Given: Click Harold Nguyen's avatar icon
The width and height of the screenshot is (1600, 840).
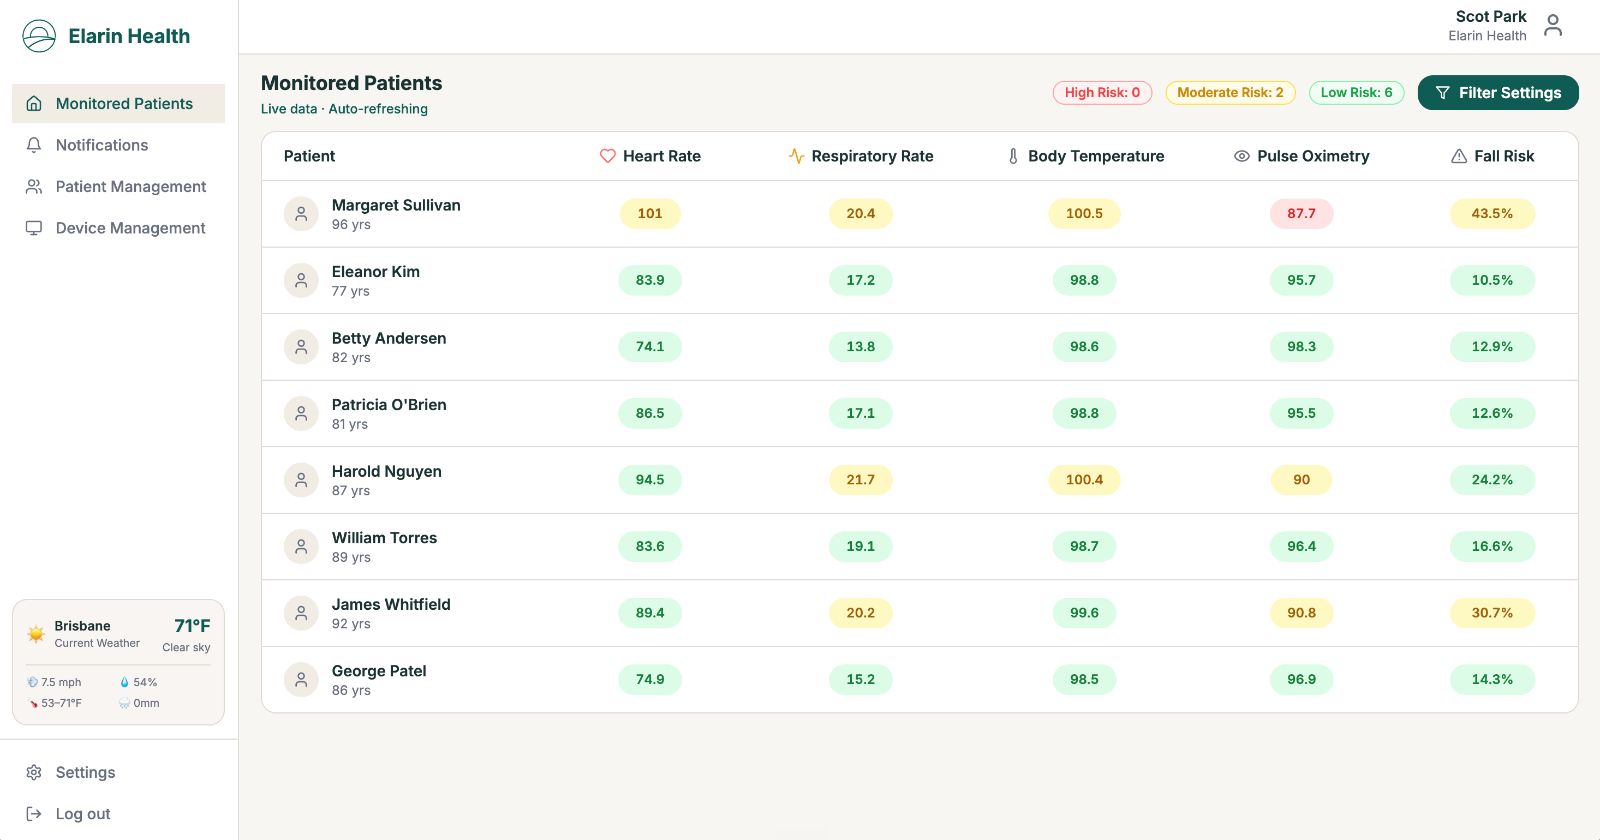Looking at the screenshot, I should [x=301, y=480].
